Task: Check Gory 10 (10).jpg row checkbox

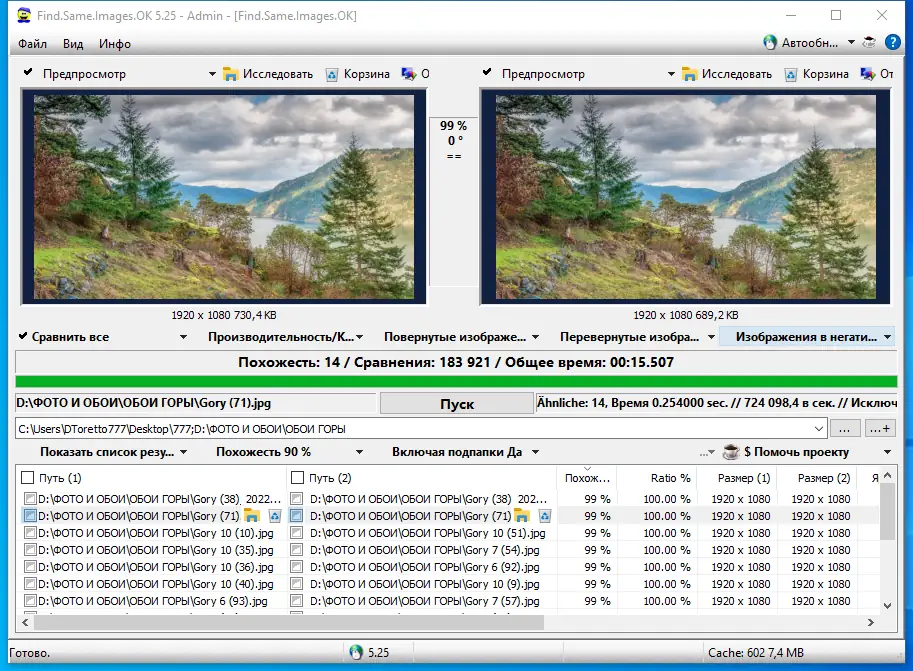Action: tap(30, 532)
